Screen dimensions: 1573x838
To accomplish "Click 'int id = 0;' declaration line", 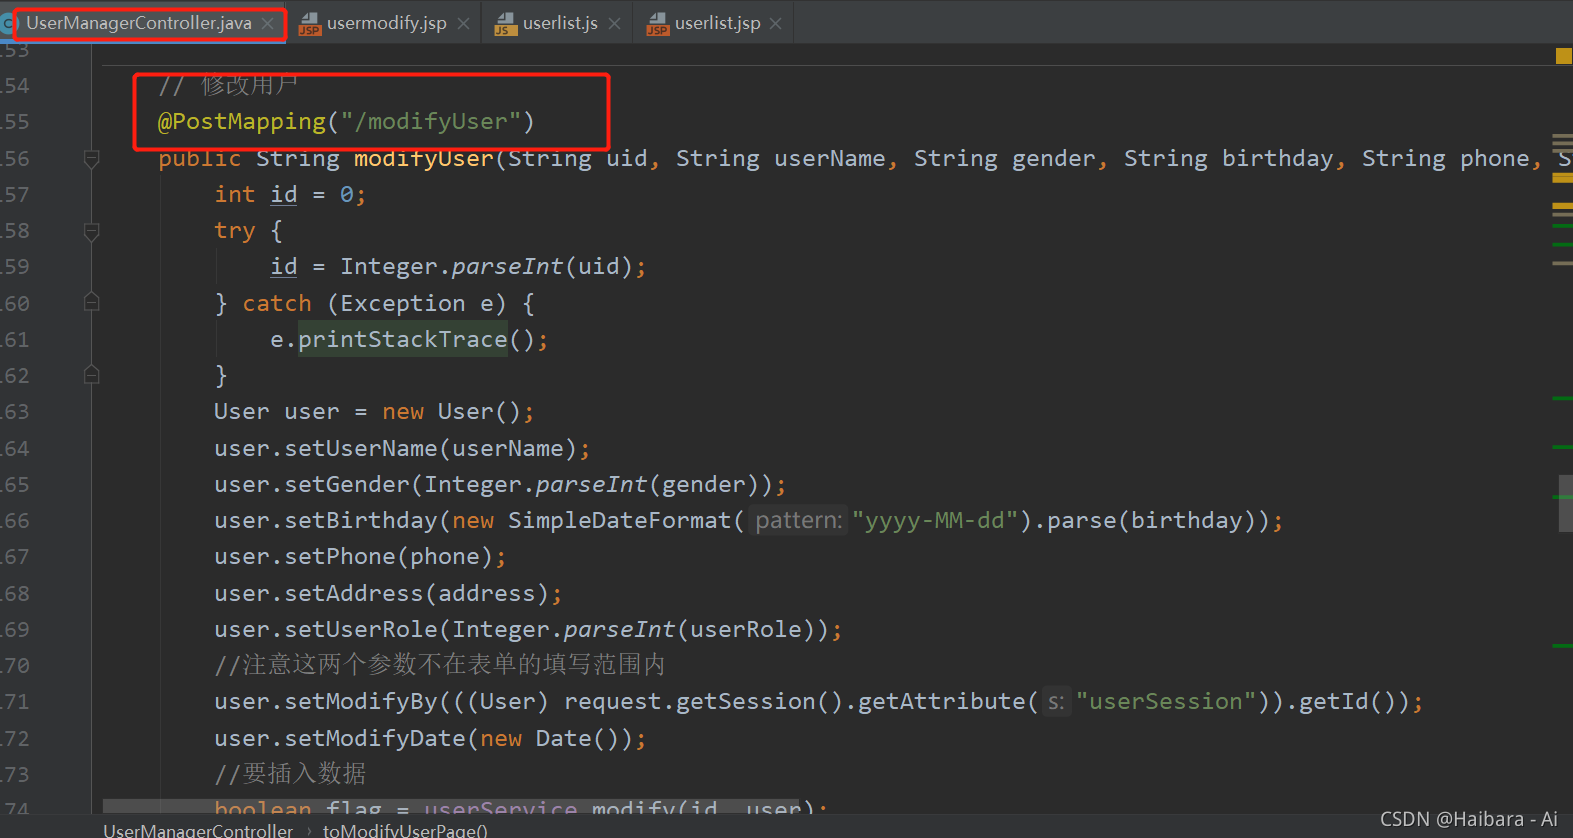I will coord(290,195).
